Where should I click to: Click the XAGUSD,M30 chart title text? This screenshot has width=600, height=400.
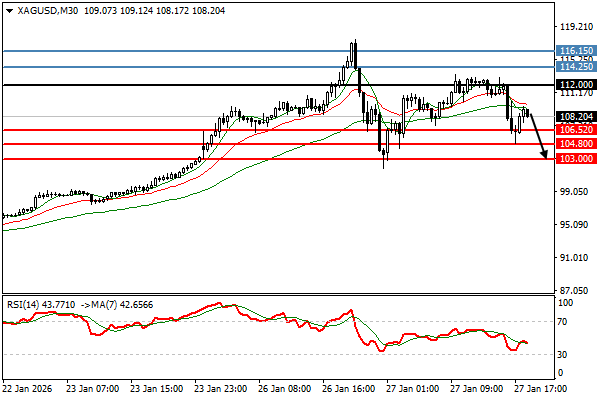click(x=42, y=11)
